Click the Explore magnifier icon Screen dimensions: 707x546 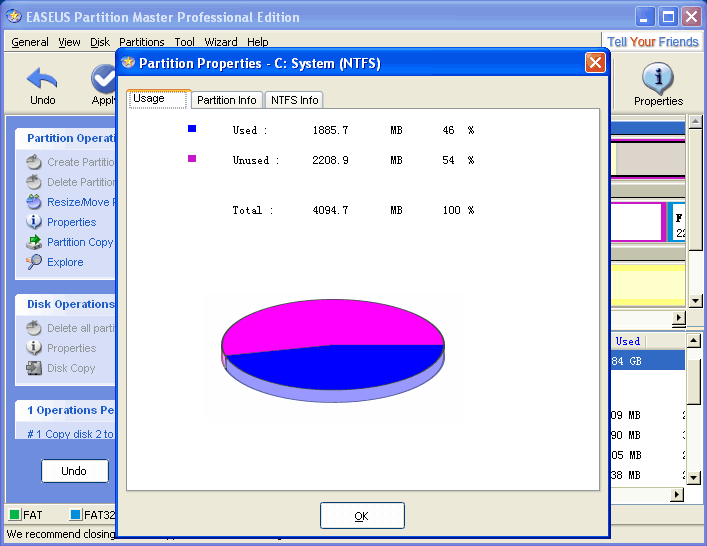click(34, 262)
